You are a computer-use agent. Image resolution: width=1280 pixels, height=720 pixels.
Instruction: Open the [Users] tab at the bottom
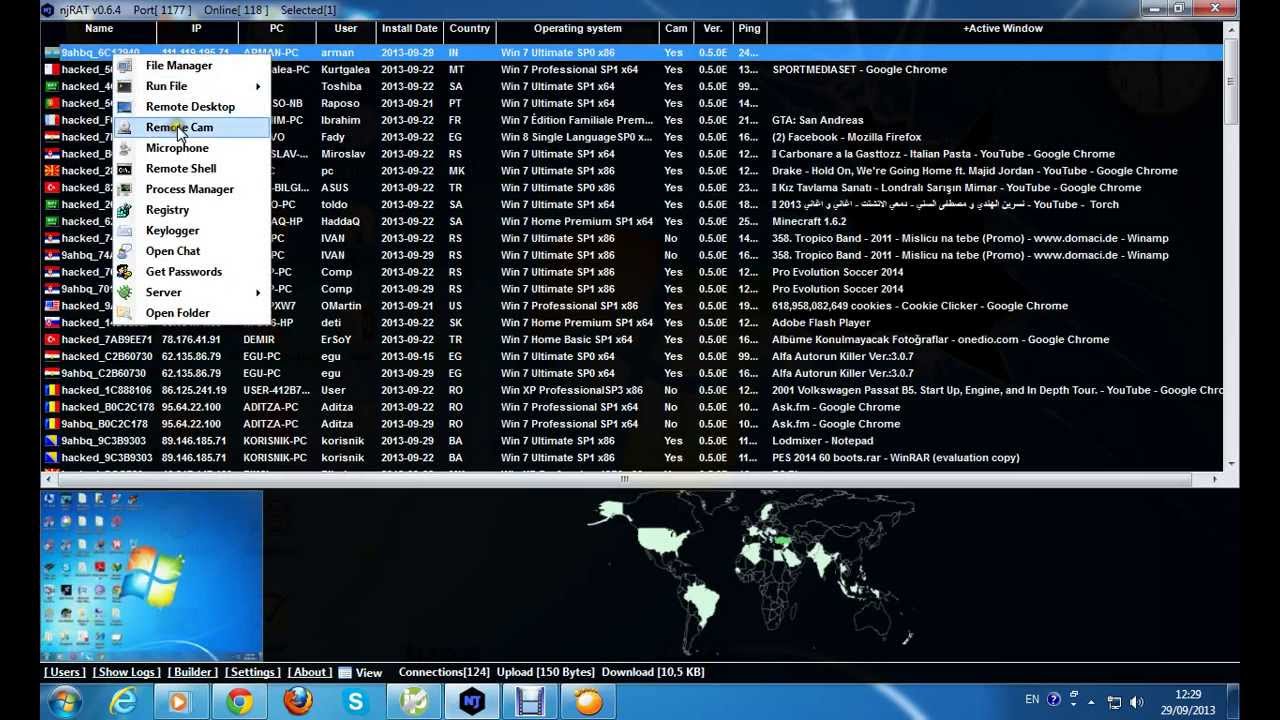click(65, 673)
